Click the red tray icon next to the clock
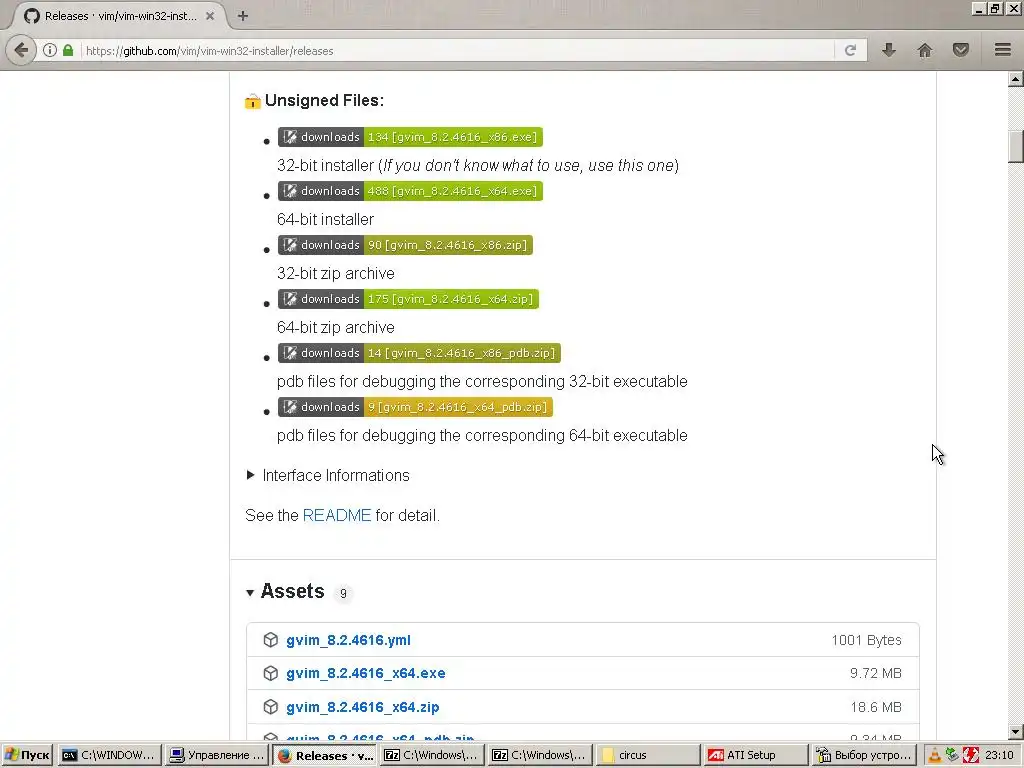1024x768 pixels. pyautogui.click(x=970, y=755)
